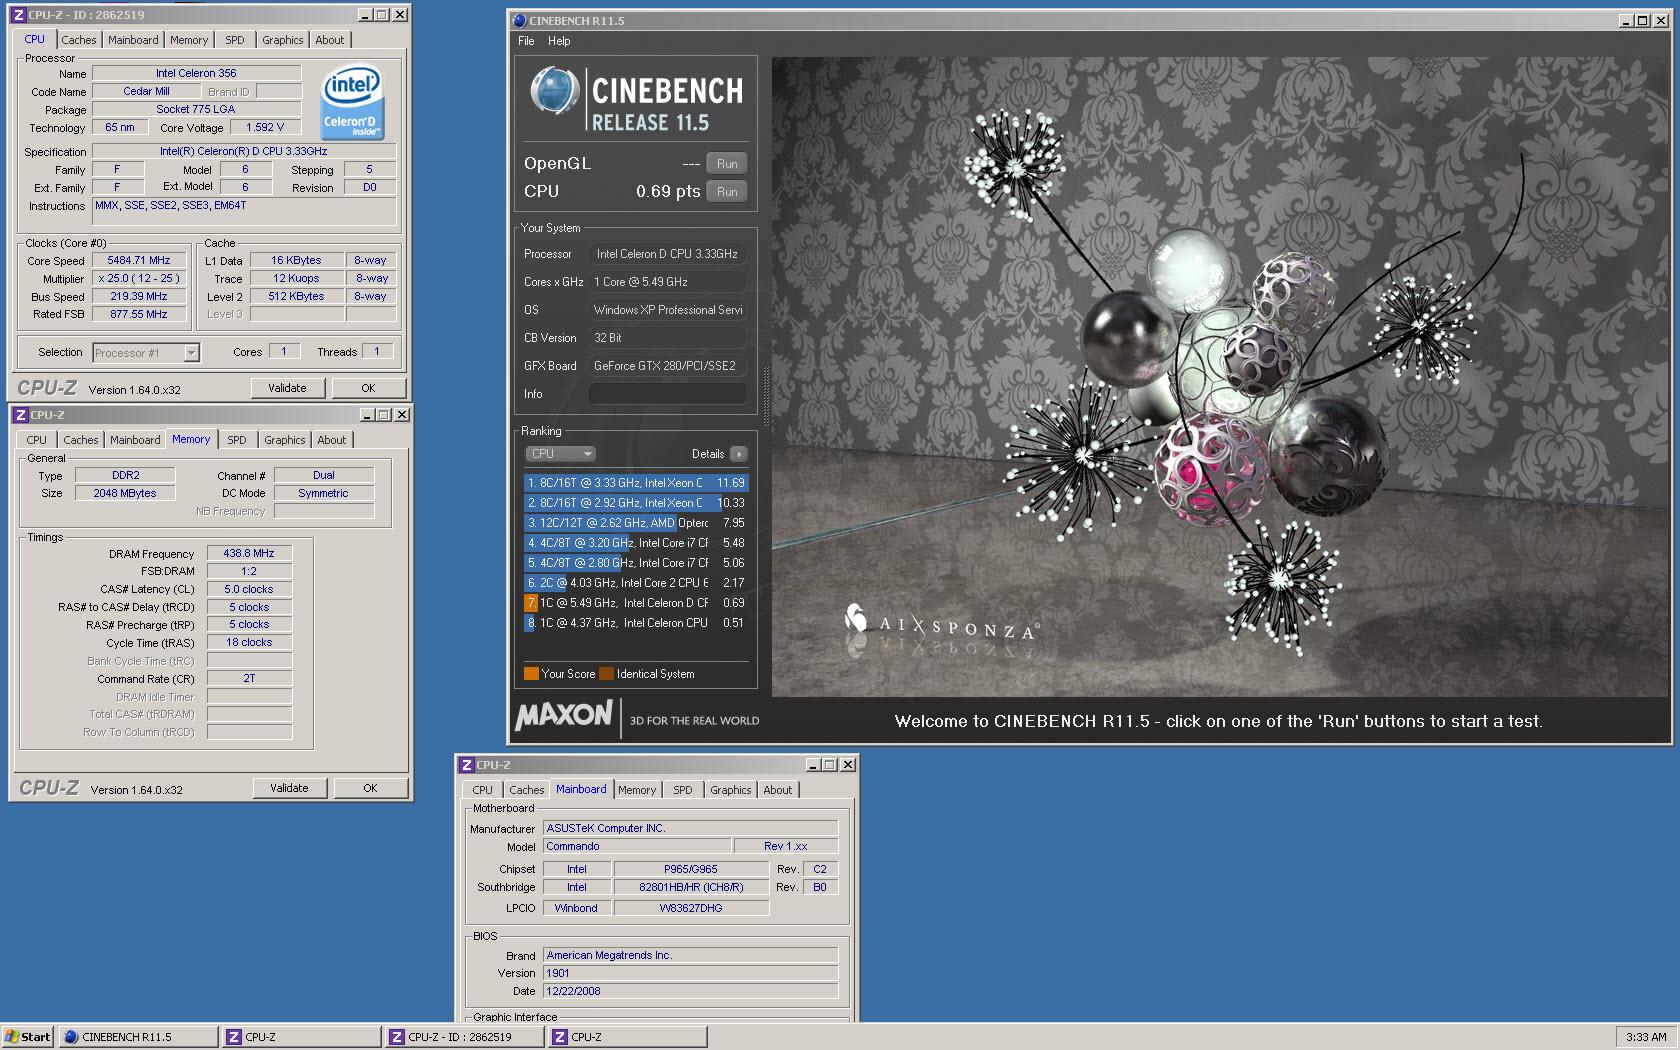Open About tab in top CPU-Z window

tap(330, 40)
